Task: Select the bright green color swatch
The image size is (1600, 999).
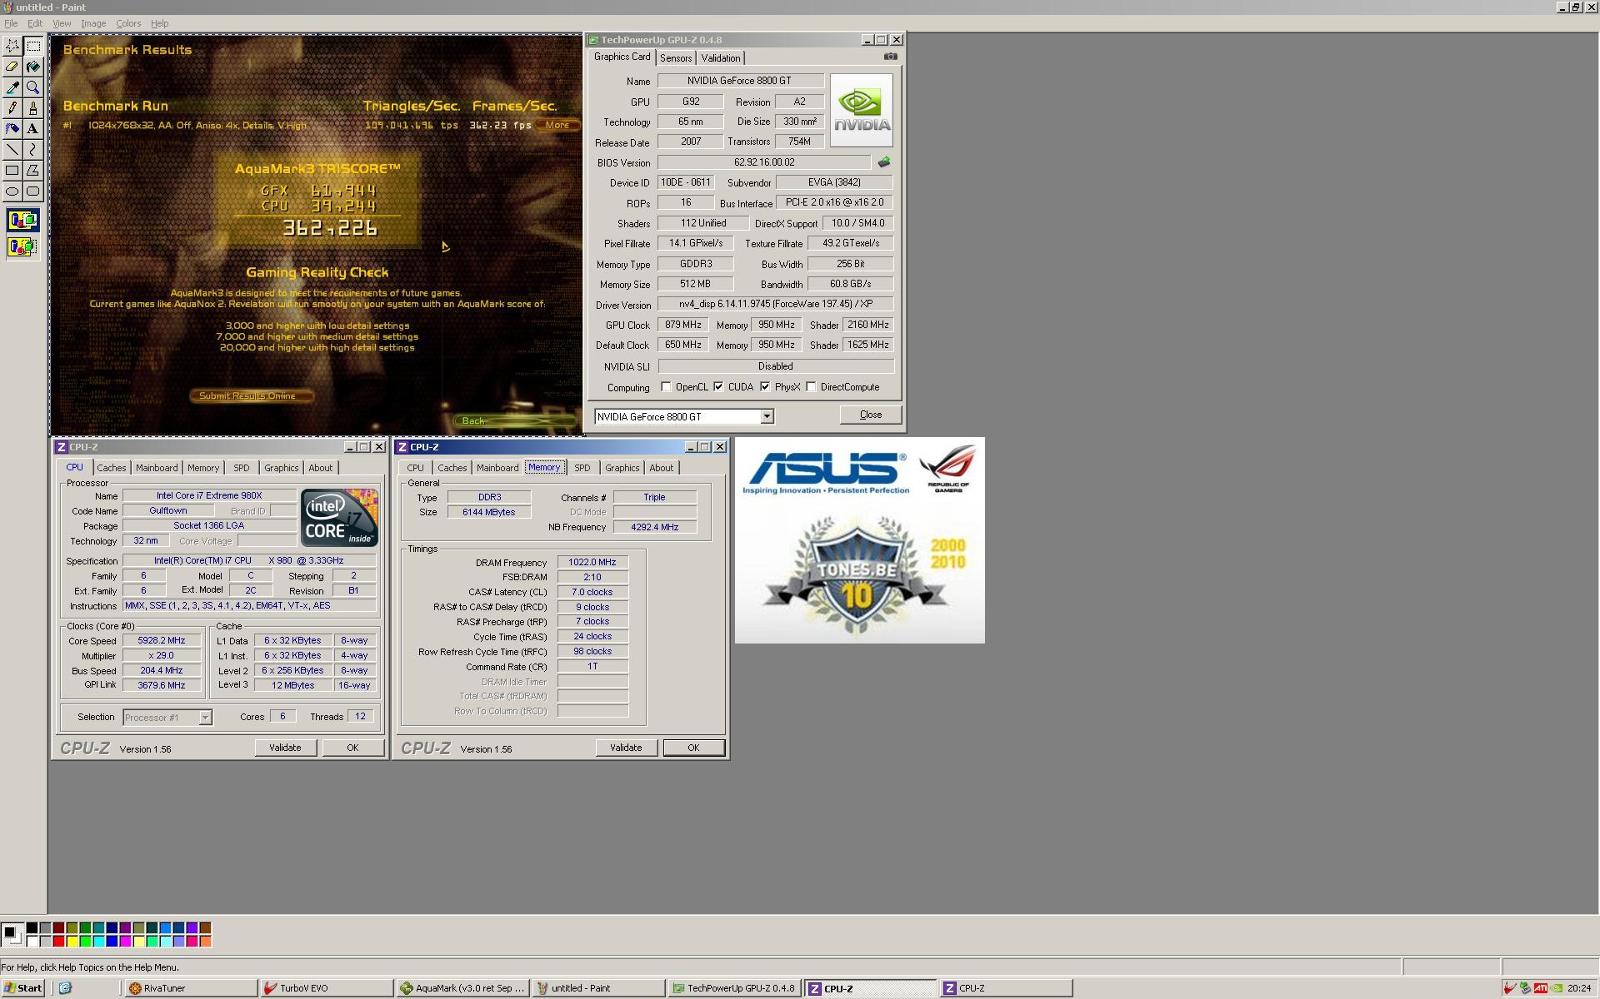Action: coord(86,941)
